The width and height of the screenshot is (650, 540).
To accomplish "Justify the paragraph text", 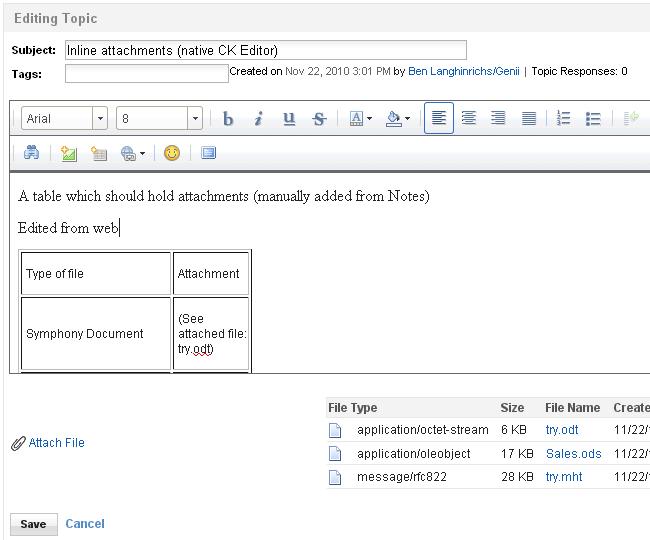I will 529,119.
